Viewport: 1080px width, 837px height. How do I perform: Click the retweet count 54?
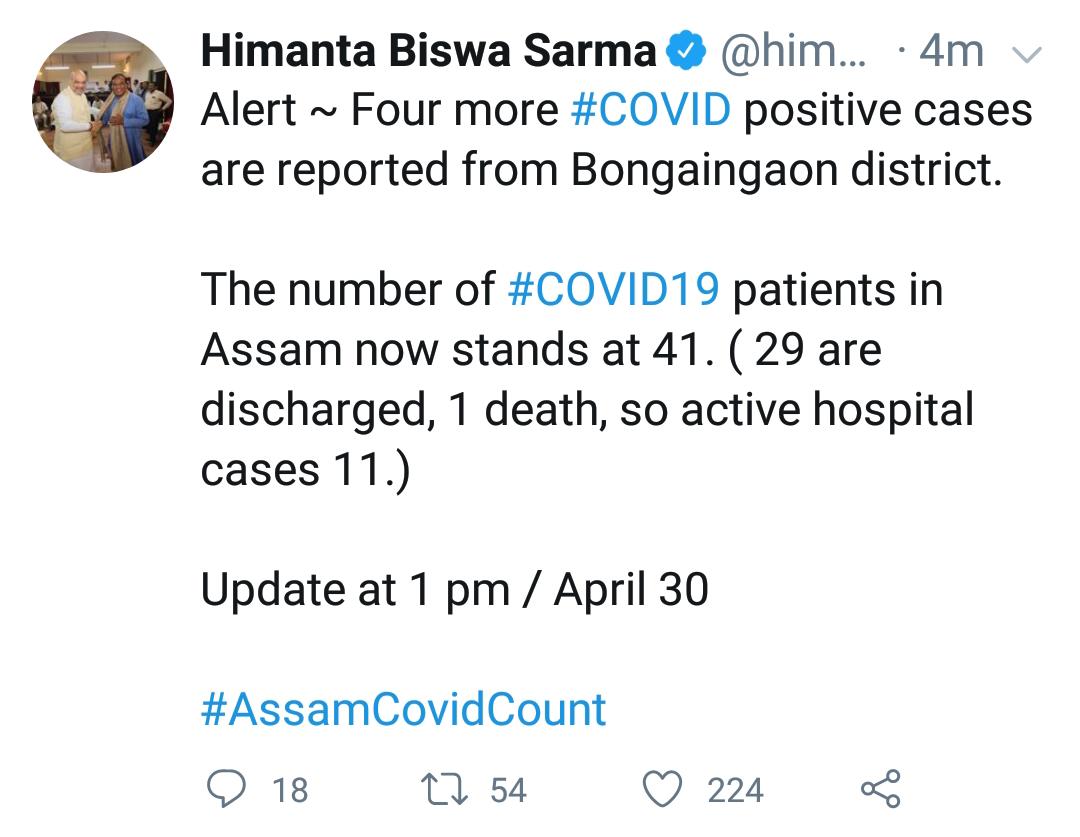(x=508, y=790)
